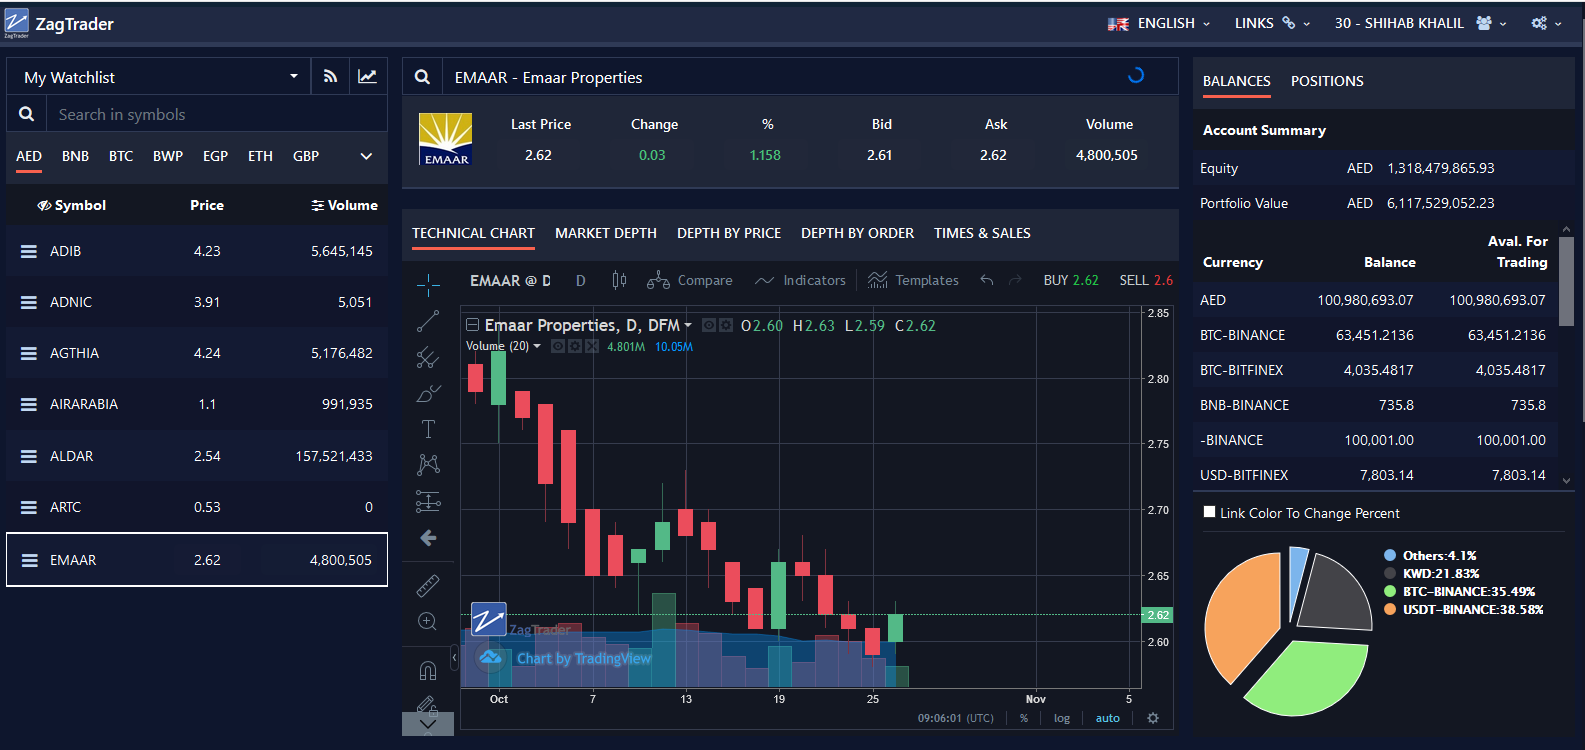
Task: Switch to the MARKET DEPTH tab
Action: coord(606,233)
